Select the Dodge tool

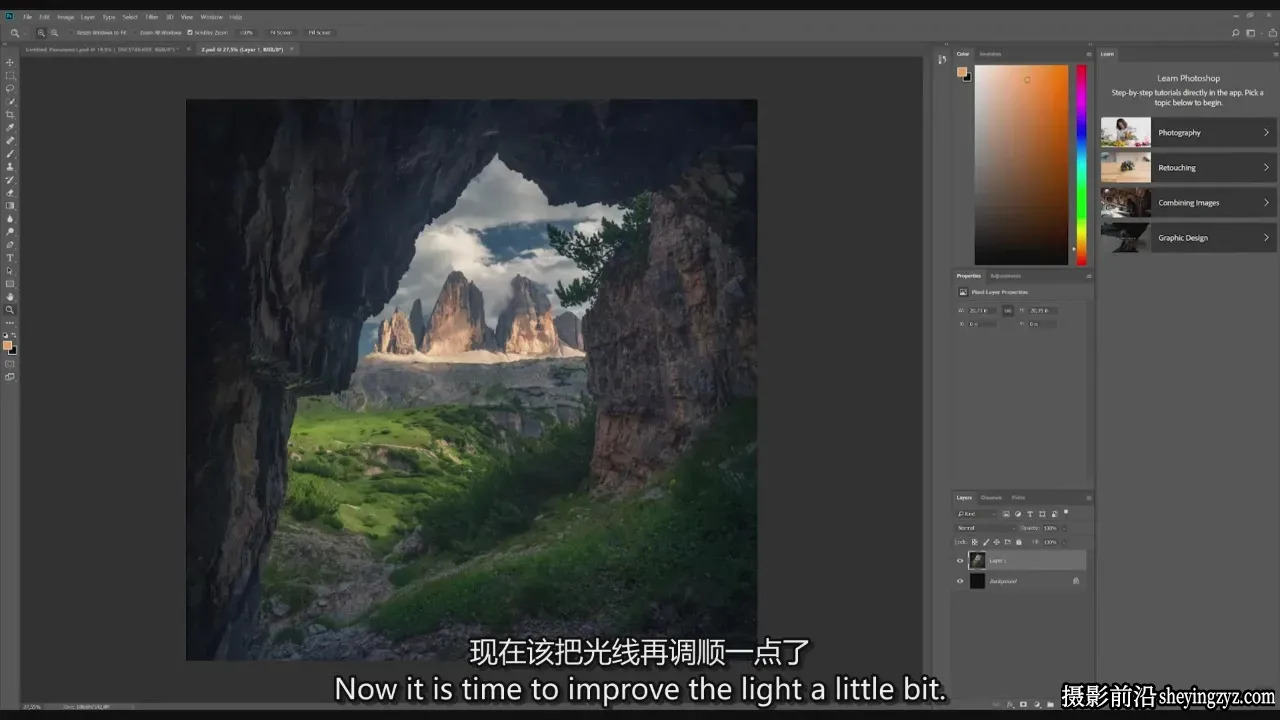(x=10, y=230)
